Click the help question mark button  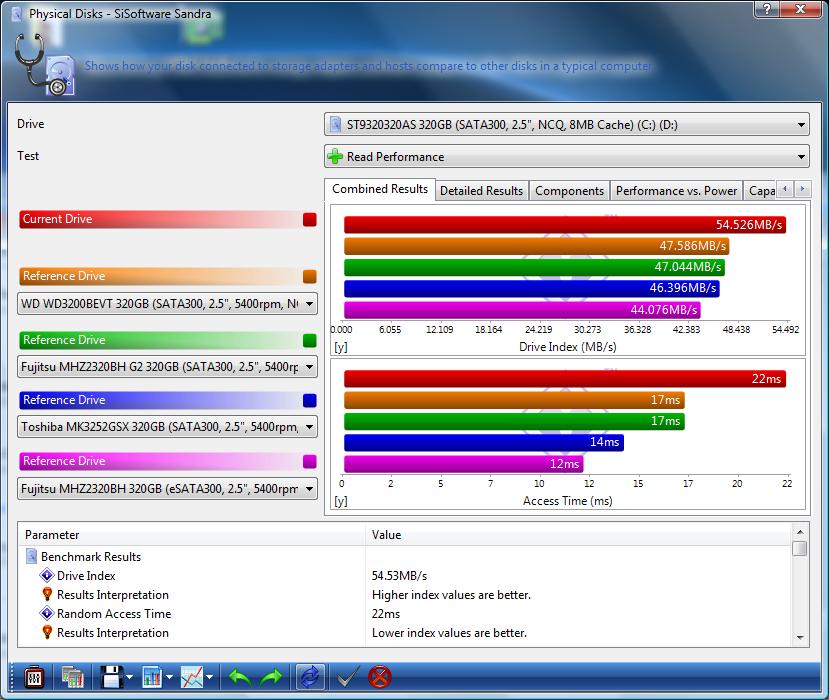(767, 9)
